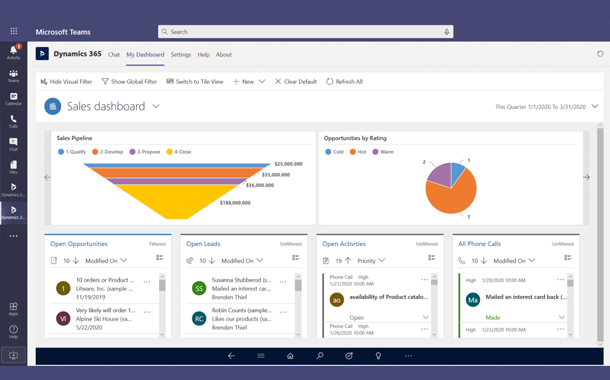Viewport: 610px width, 380px height.
Task: Open the Settings tab
Action: coord(181,54)
